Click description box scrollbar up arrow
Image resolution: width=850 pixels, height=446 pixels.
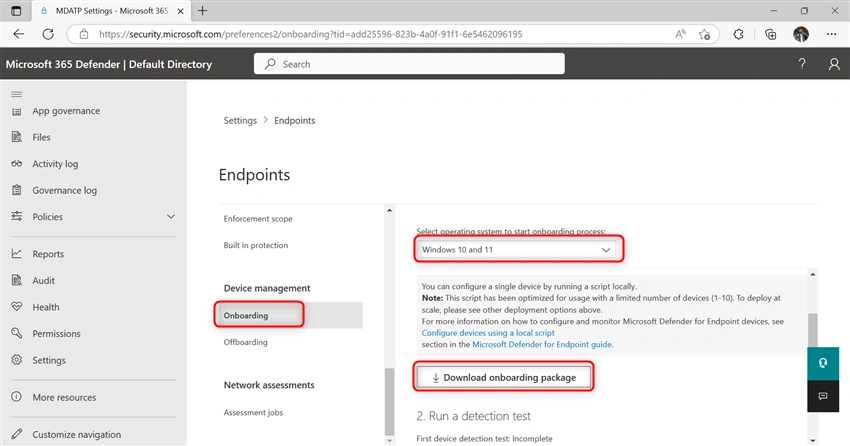pos(813,275)
